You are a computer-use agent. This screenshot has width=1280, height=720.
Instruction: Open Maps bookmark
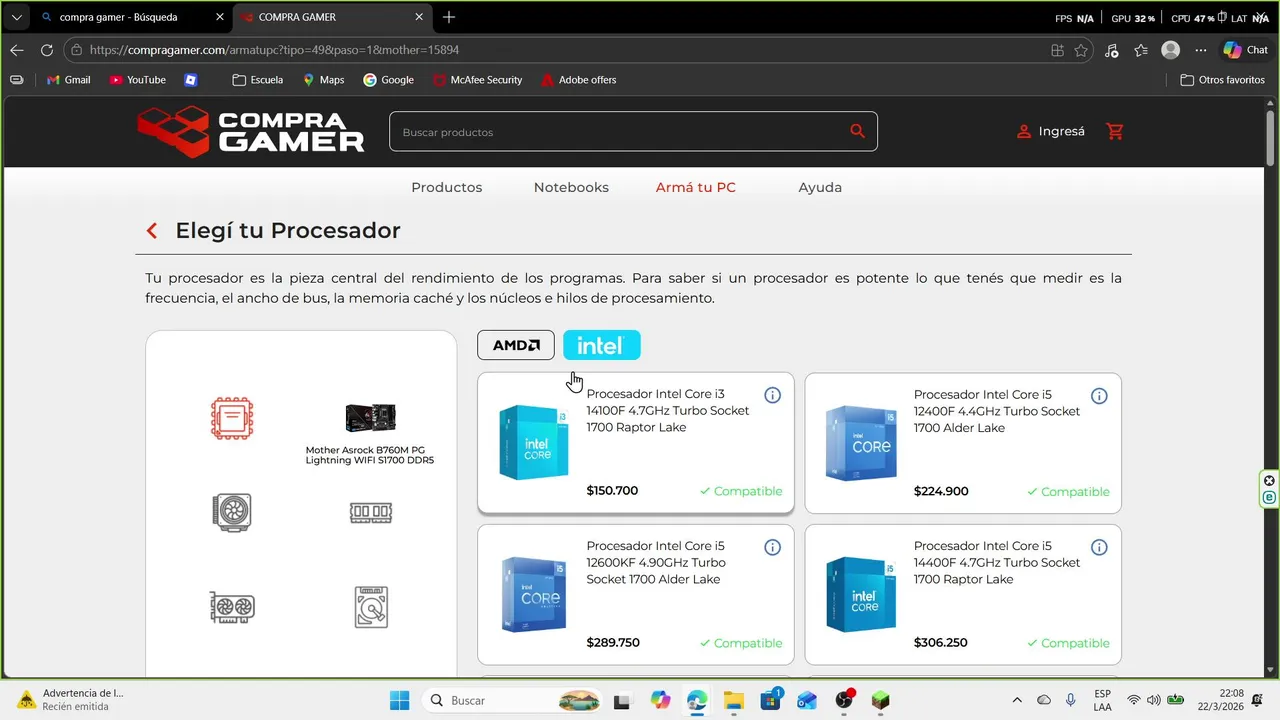323,80
